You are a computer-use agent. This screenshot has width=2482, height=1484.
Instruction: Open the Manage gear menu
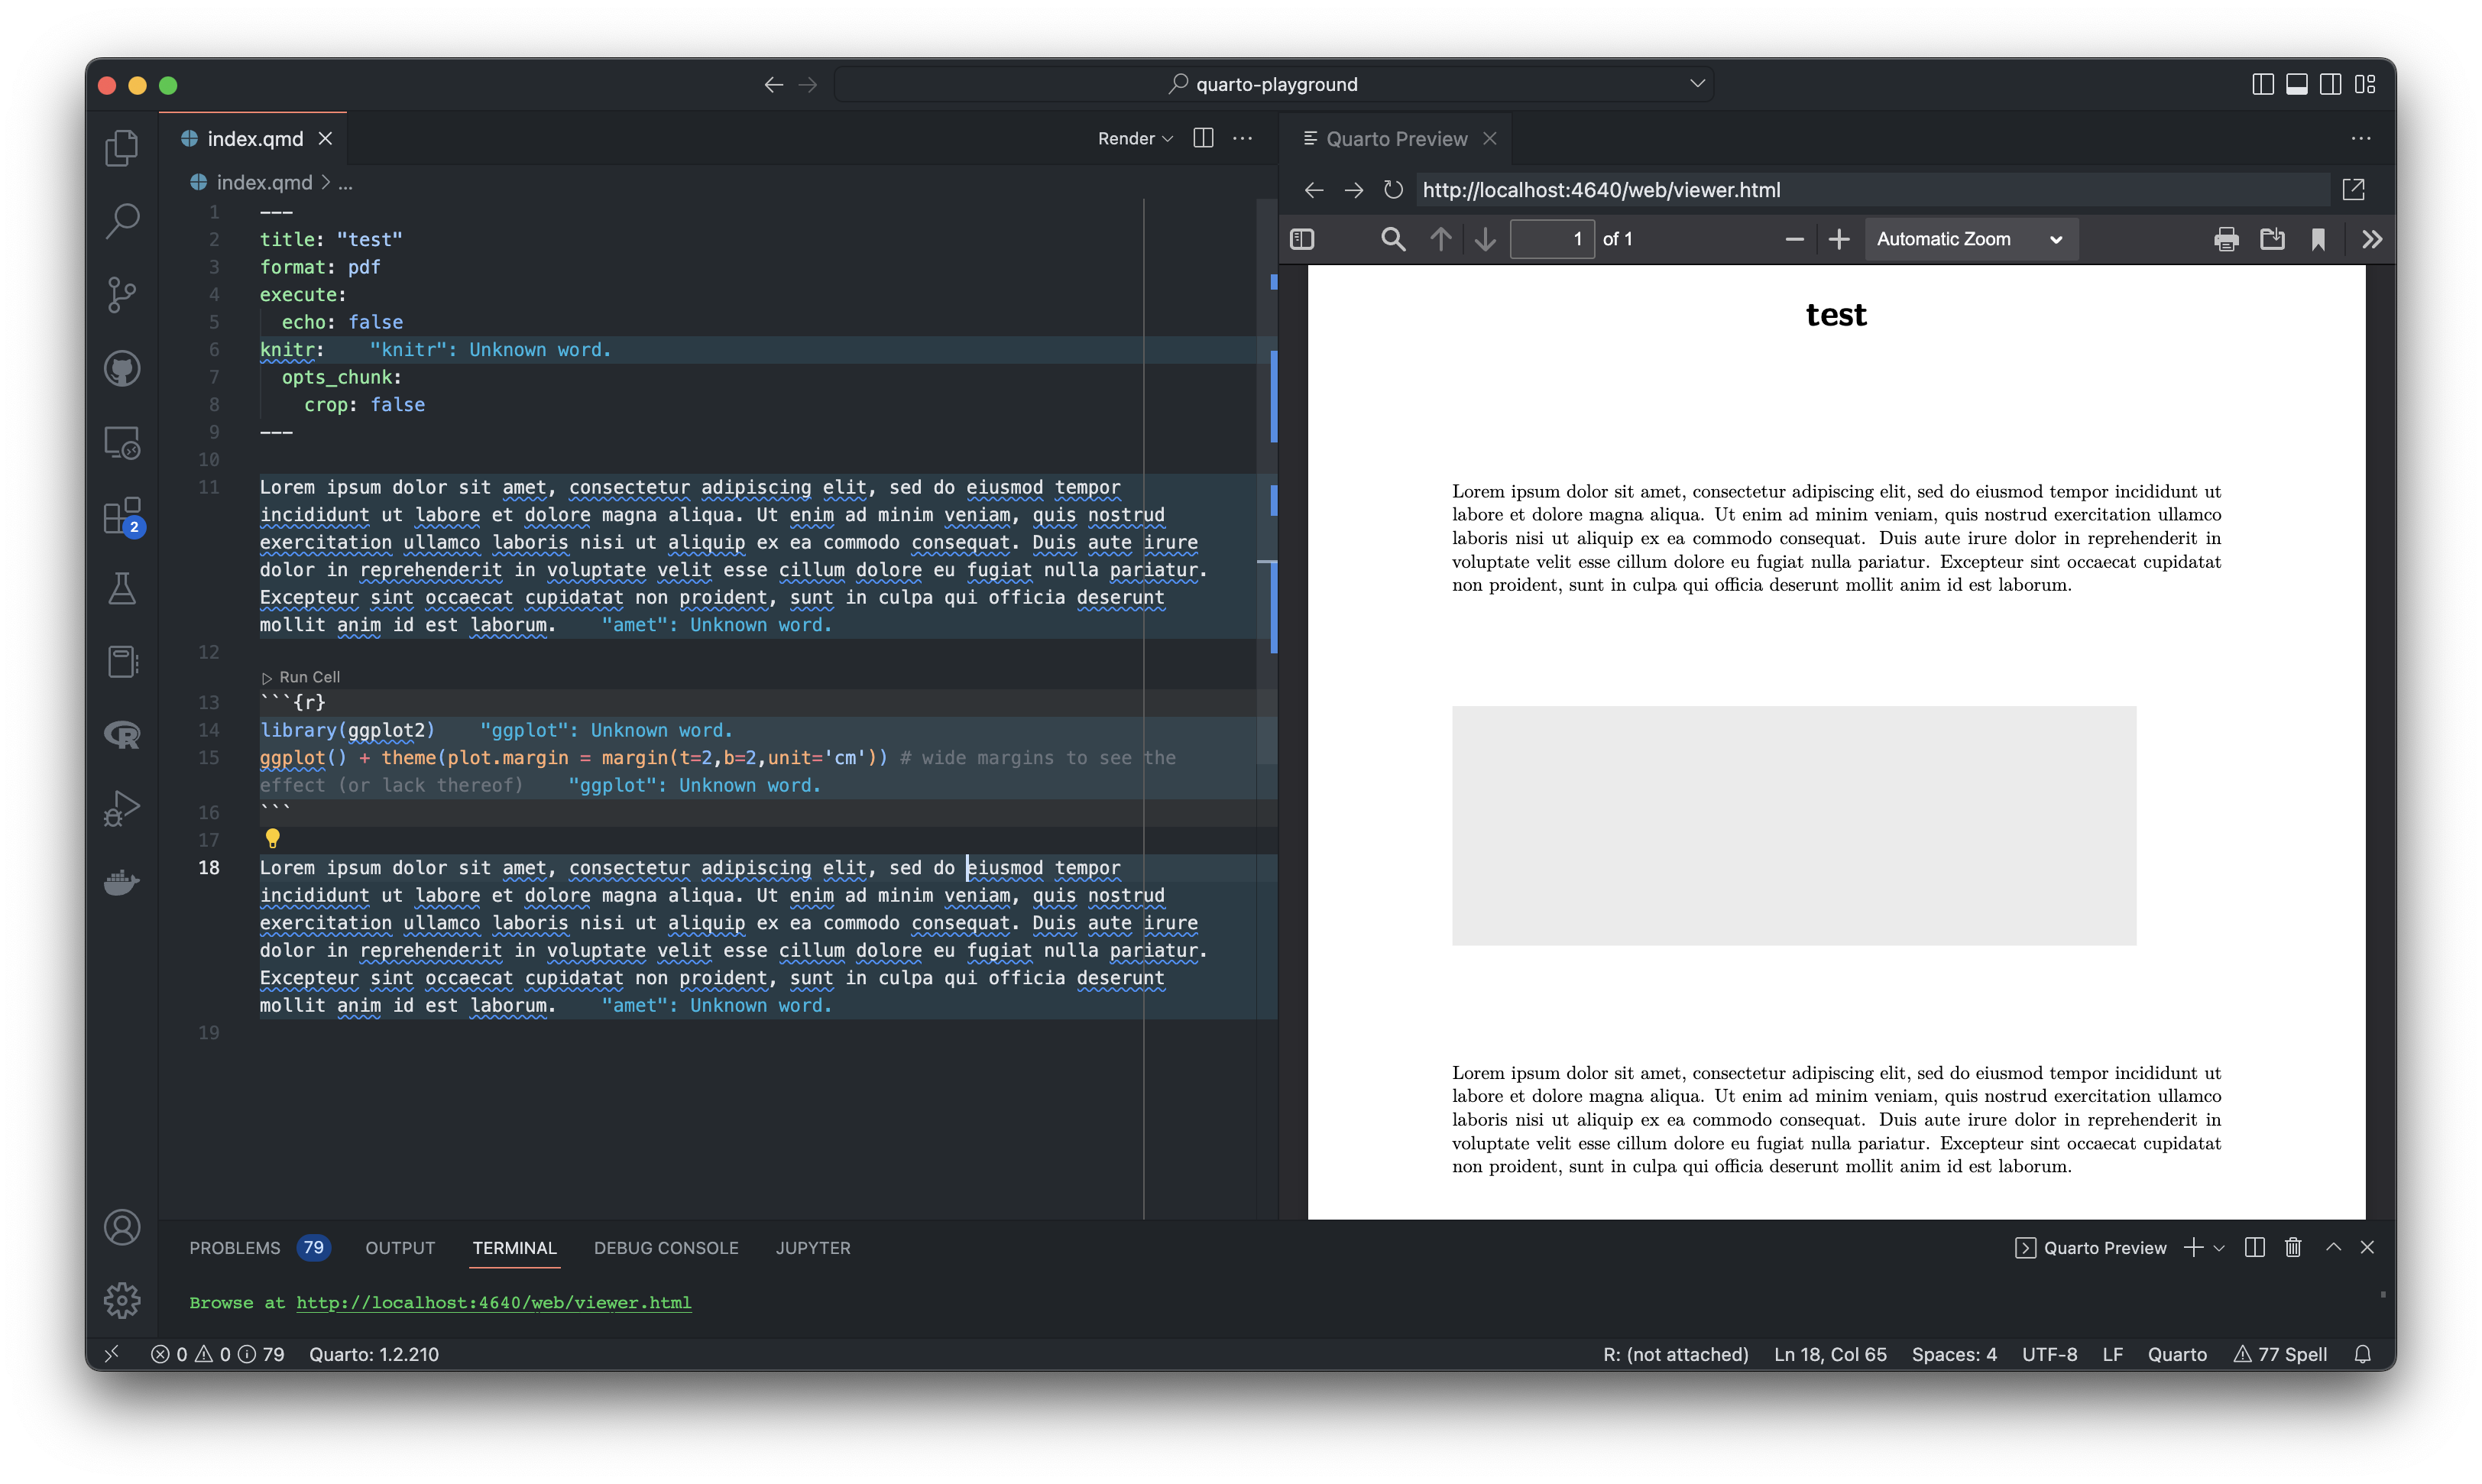coord(122,1300)
